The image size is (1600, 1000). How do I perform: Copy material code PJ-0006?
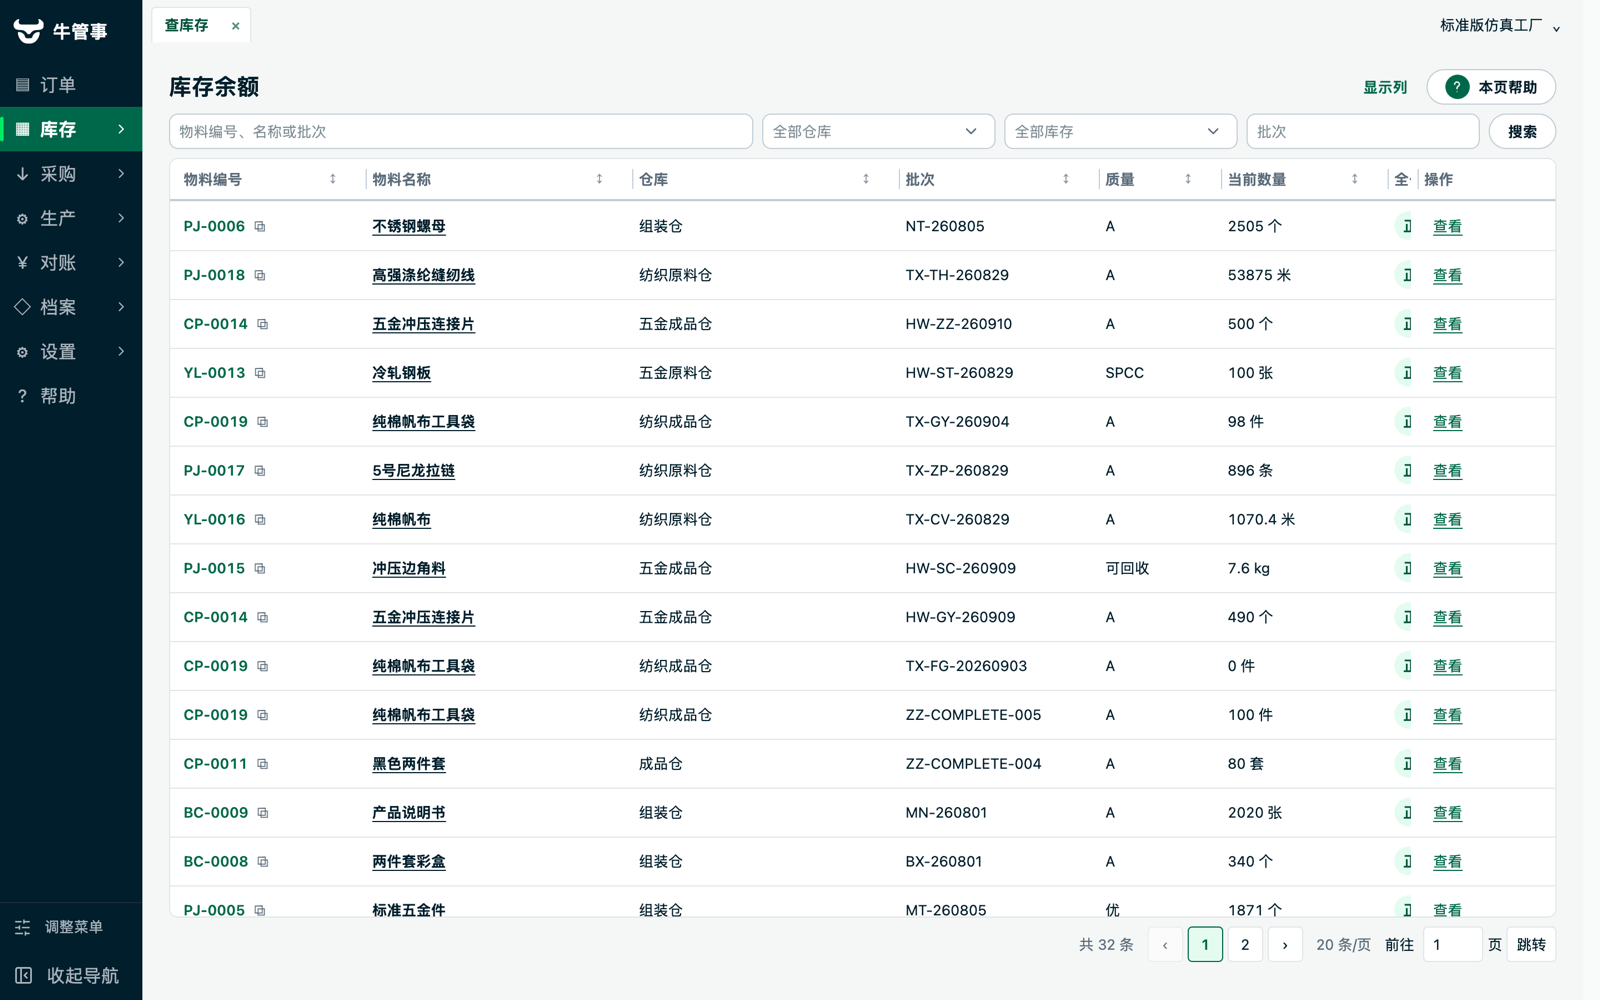click(260, 227)
